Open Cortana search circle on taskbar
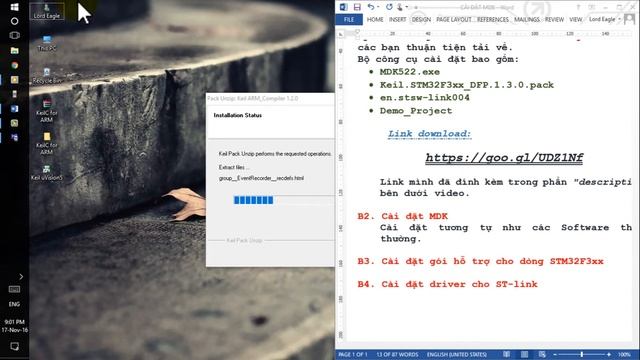The height and width of the screenshot is (360, 640). (x=14, y=21)
